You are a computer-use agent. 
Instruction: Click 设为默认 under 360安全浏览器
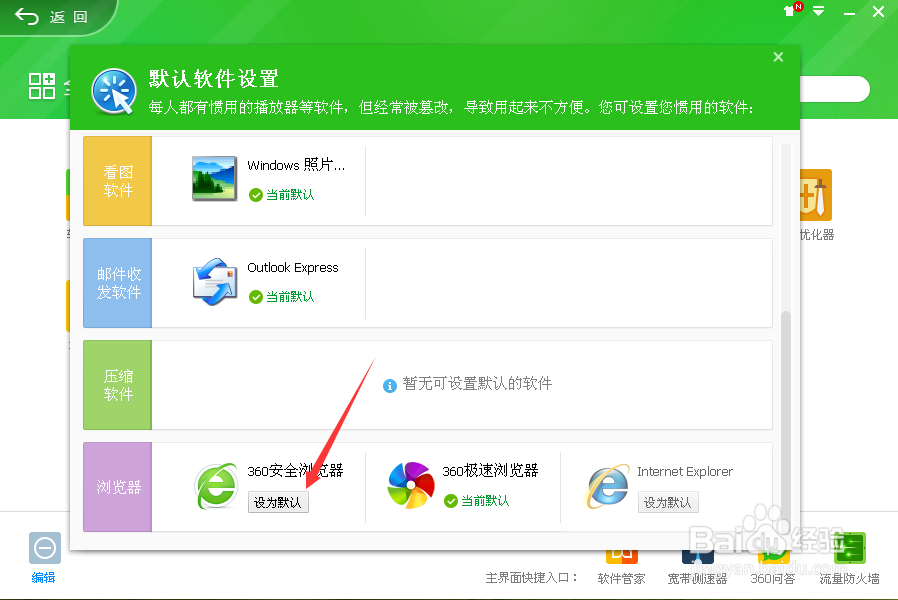click(x=278, y=502)
